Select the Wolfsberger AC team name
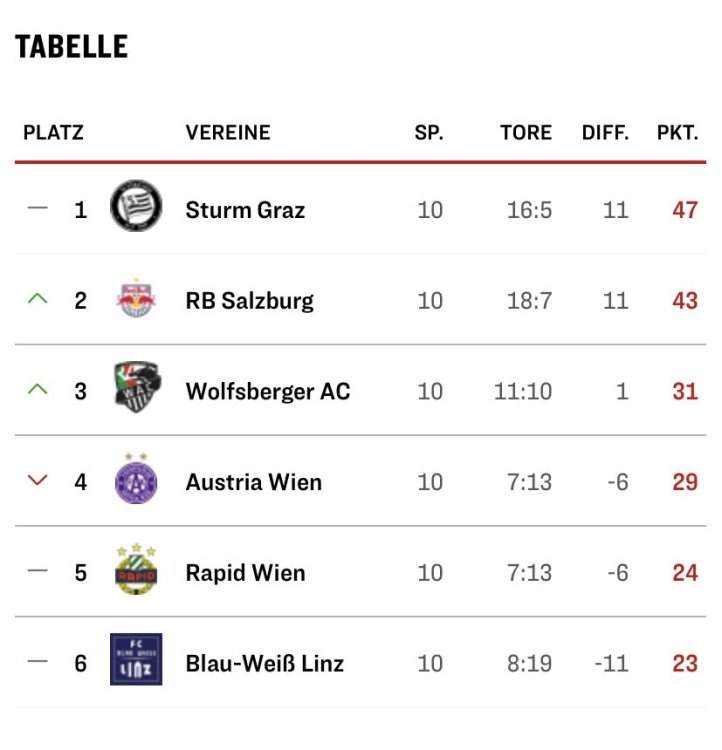Screen dimensions: 722x750 (268, 391)
